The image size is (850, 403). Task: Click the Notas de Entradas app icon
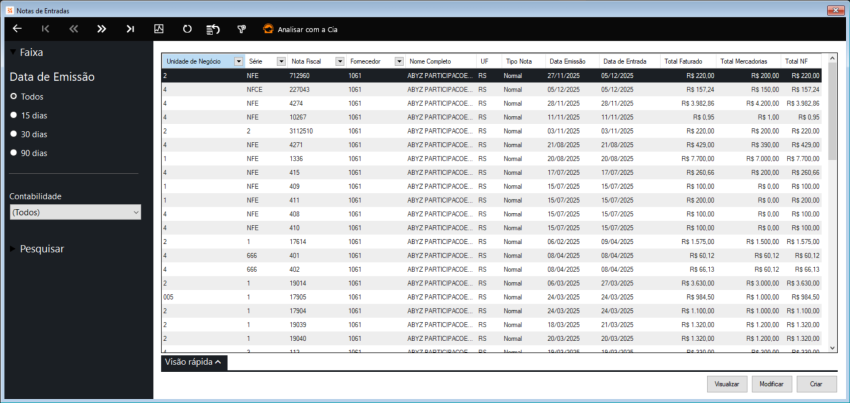click(x=9, y=11)
